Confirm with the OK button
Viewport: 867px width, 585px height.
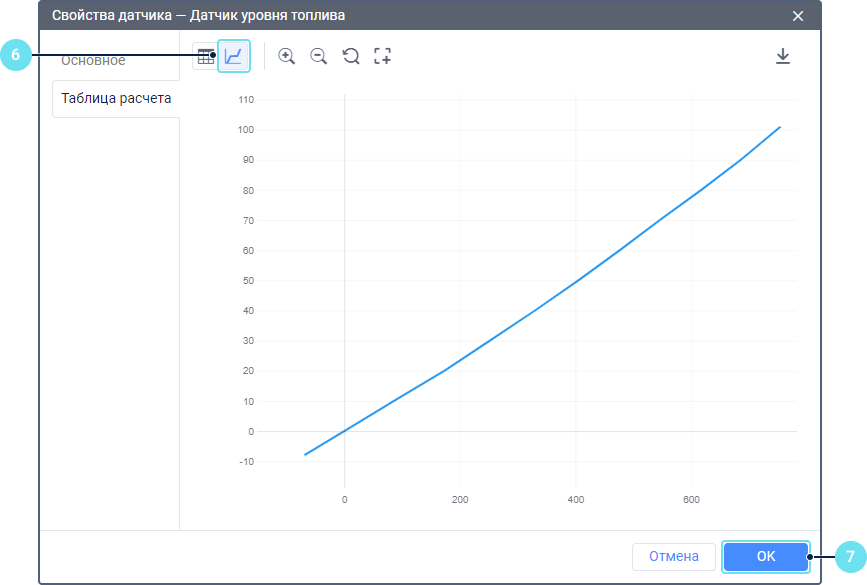(x=766, y=556)
